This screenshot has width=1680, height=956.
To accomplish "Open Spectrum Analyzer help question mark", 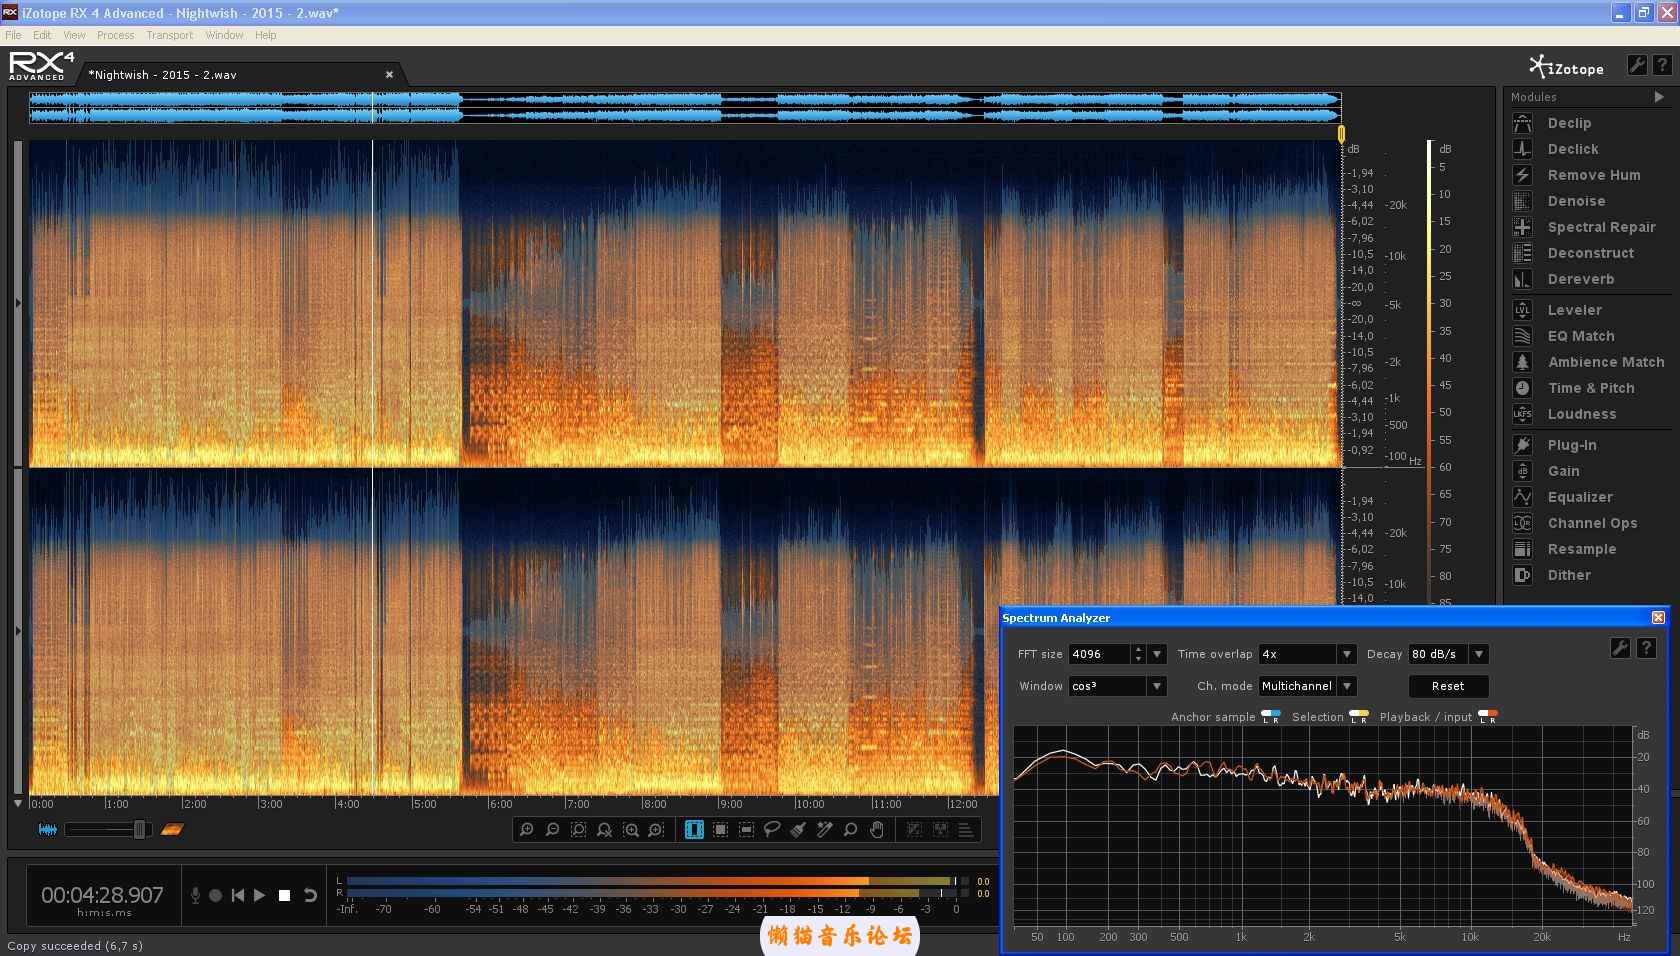I will pos(1646,648).
